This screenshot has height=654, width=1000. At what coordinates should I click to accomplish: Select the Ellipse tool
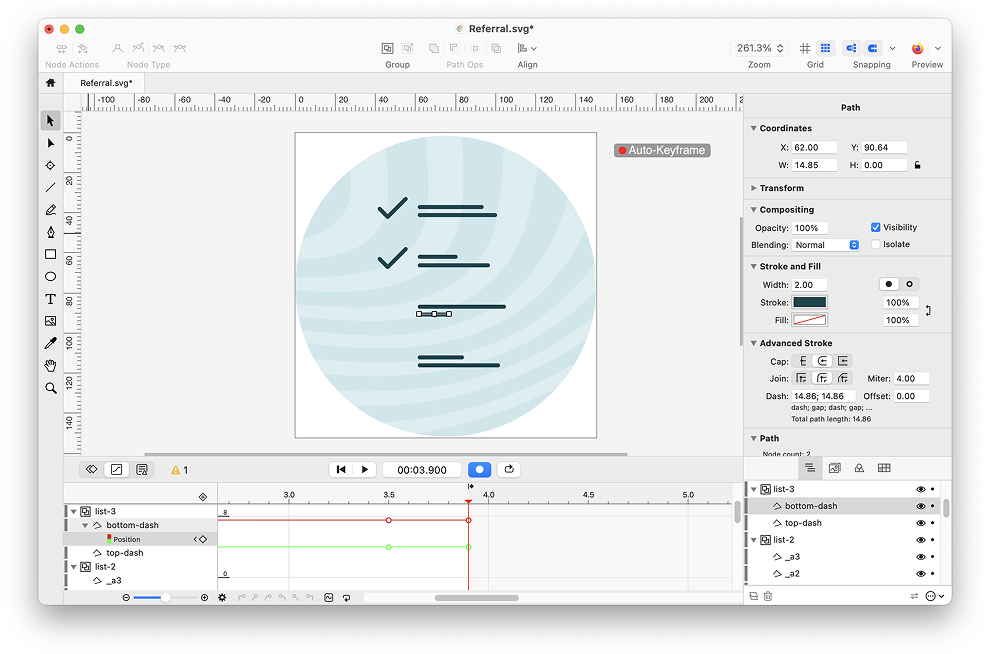50,277
